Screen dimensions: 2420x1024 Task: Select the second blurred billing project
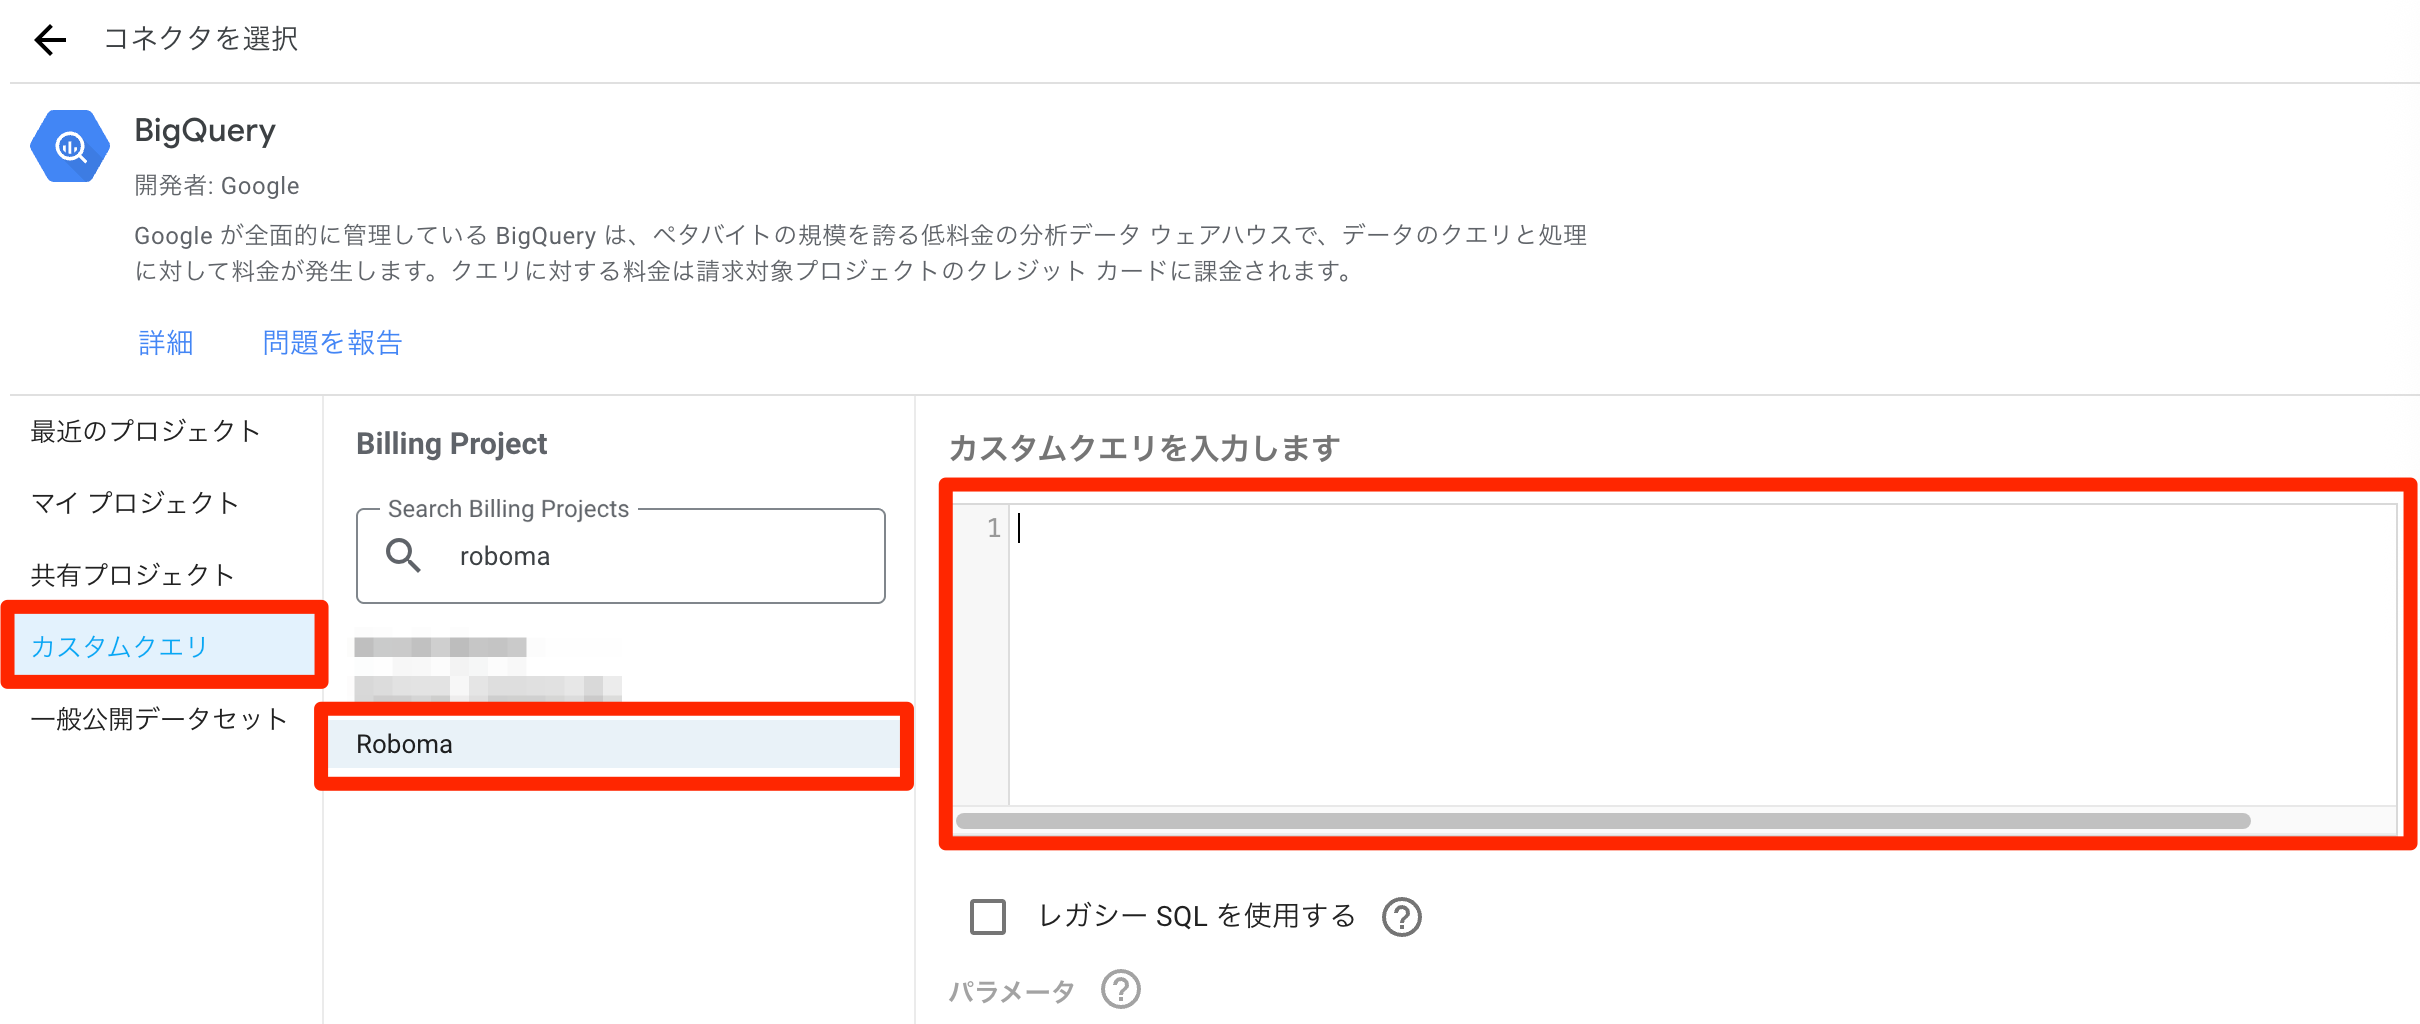(x=488, y=688)
